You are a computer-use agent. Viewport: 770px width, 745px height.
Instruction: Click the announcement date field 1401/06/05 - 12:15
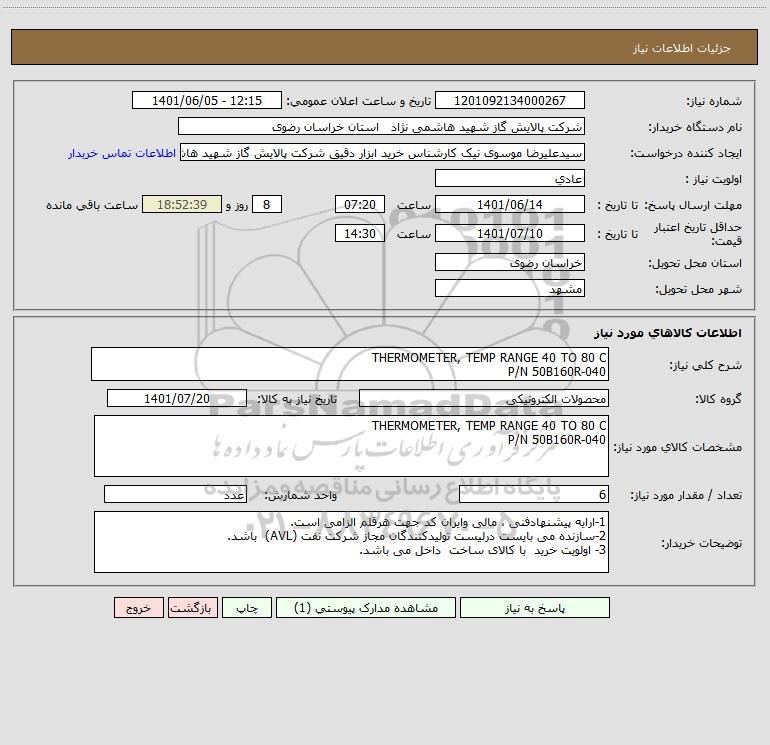tap(207, 100)
